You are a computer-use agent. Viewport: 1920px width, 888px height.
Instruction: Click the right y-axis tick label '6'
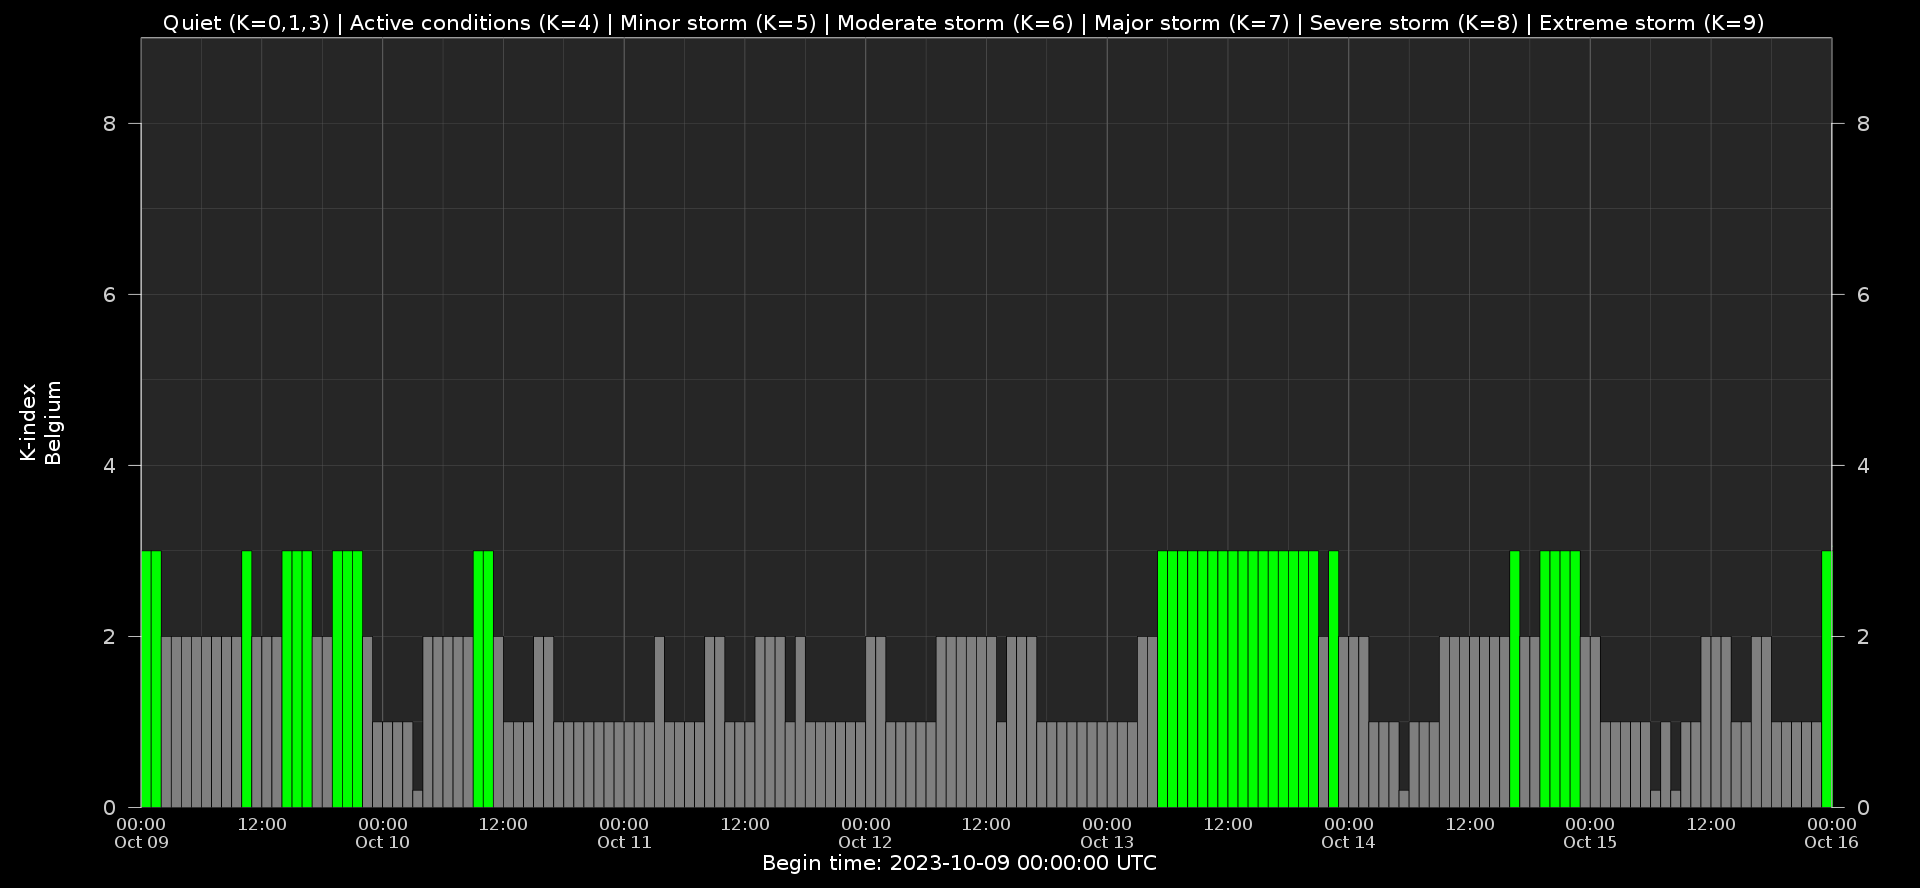point(1863,295)
